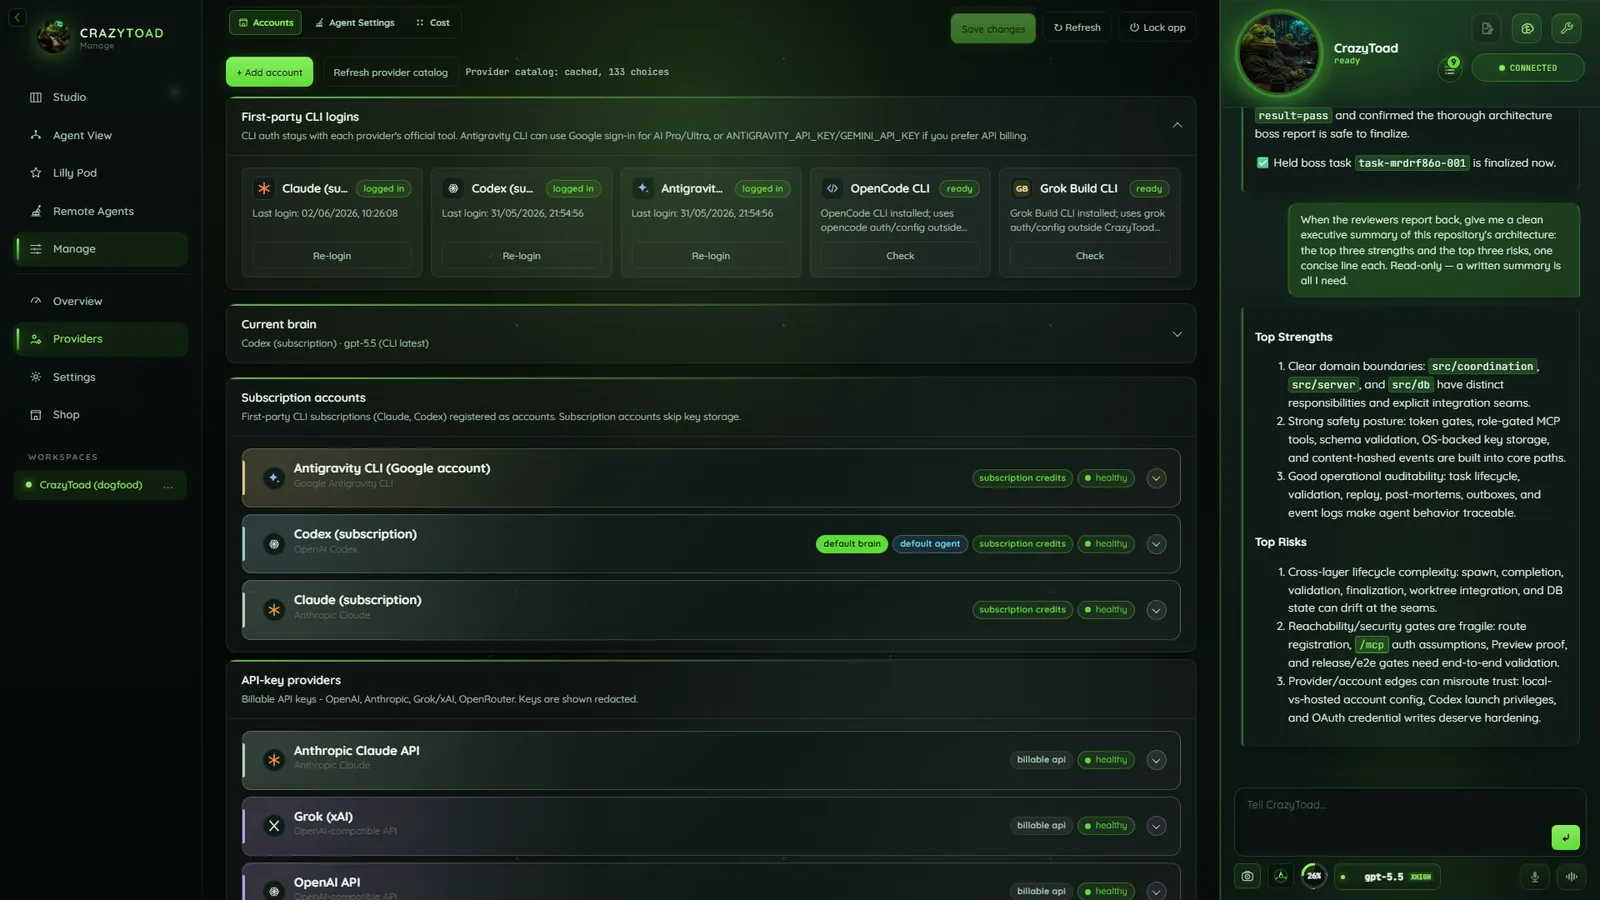Open the CrazyToad (dogfood) workspace options menu
Viewport: 1600px width, 900px height.
168,486
